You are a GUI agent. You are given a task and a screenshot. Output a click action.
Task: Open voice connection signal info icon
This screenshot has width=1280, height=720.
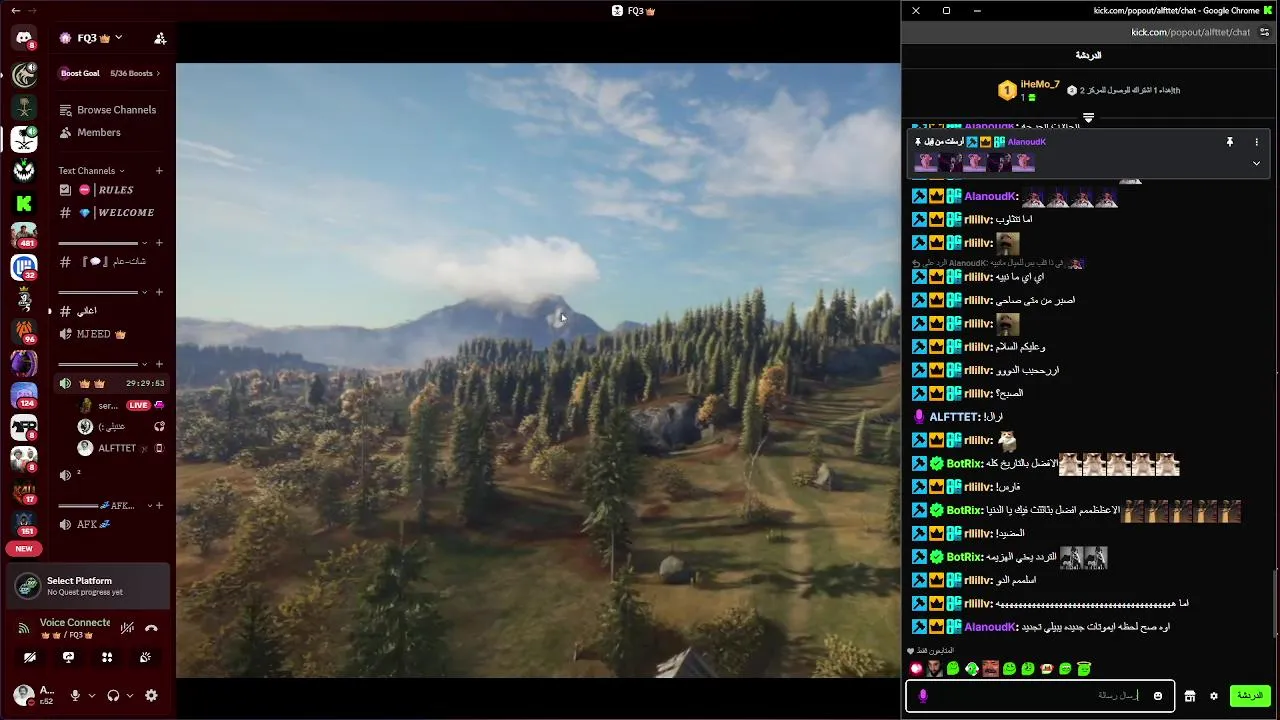[23, 628]
